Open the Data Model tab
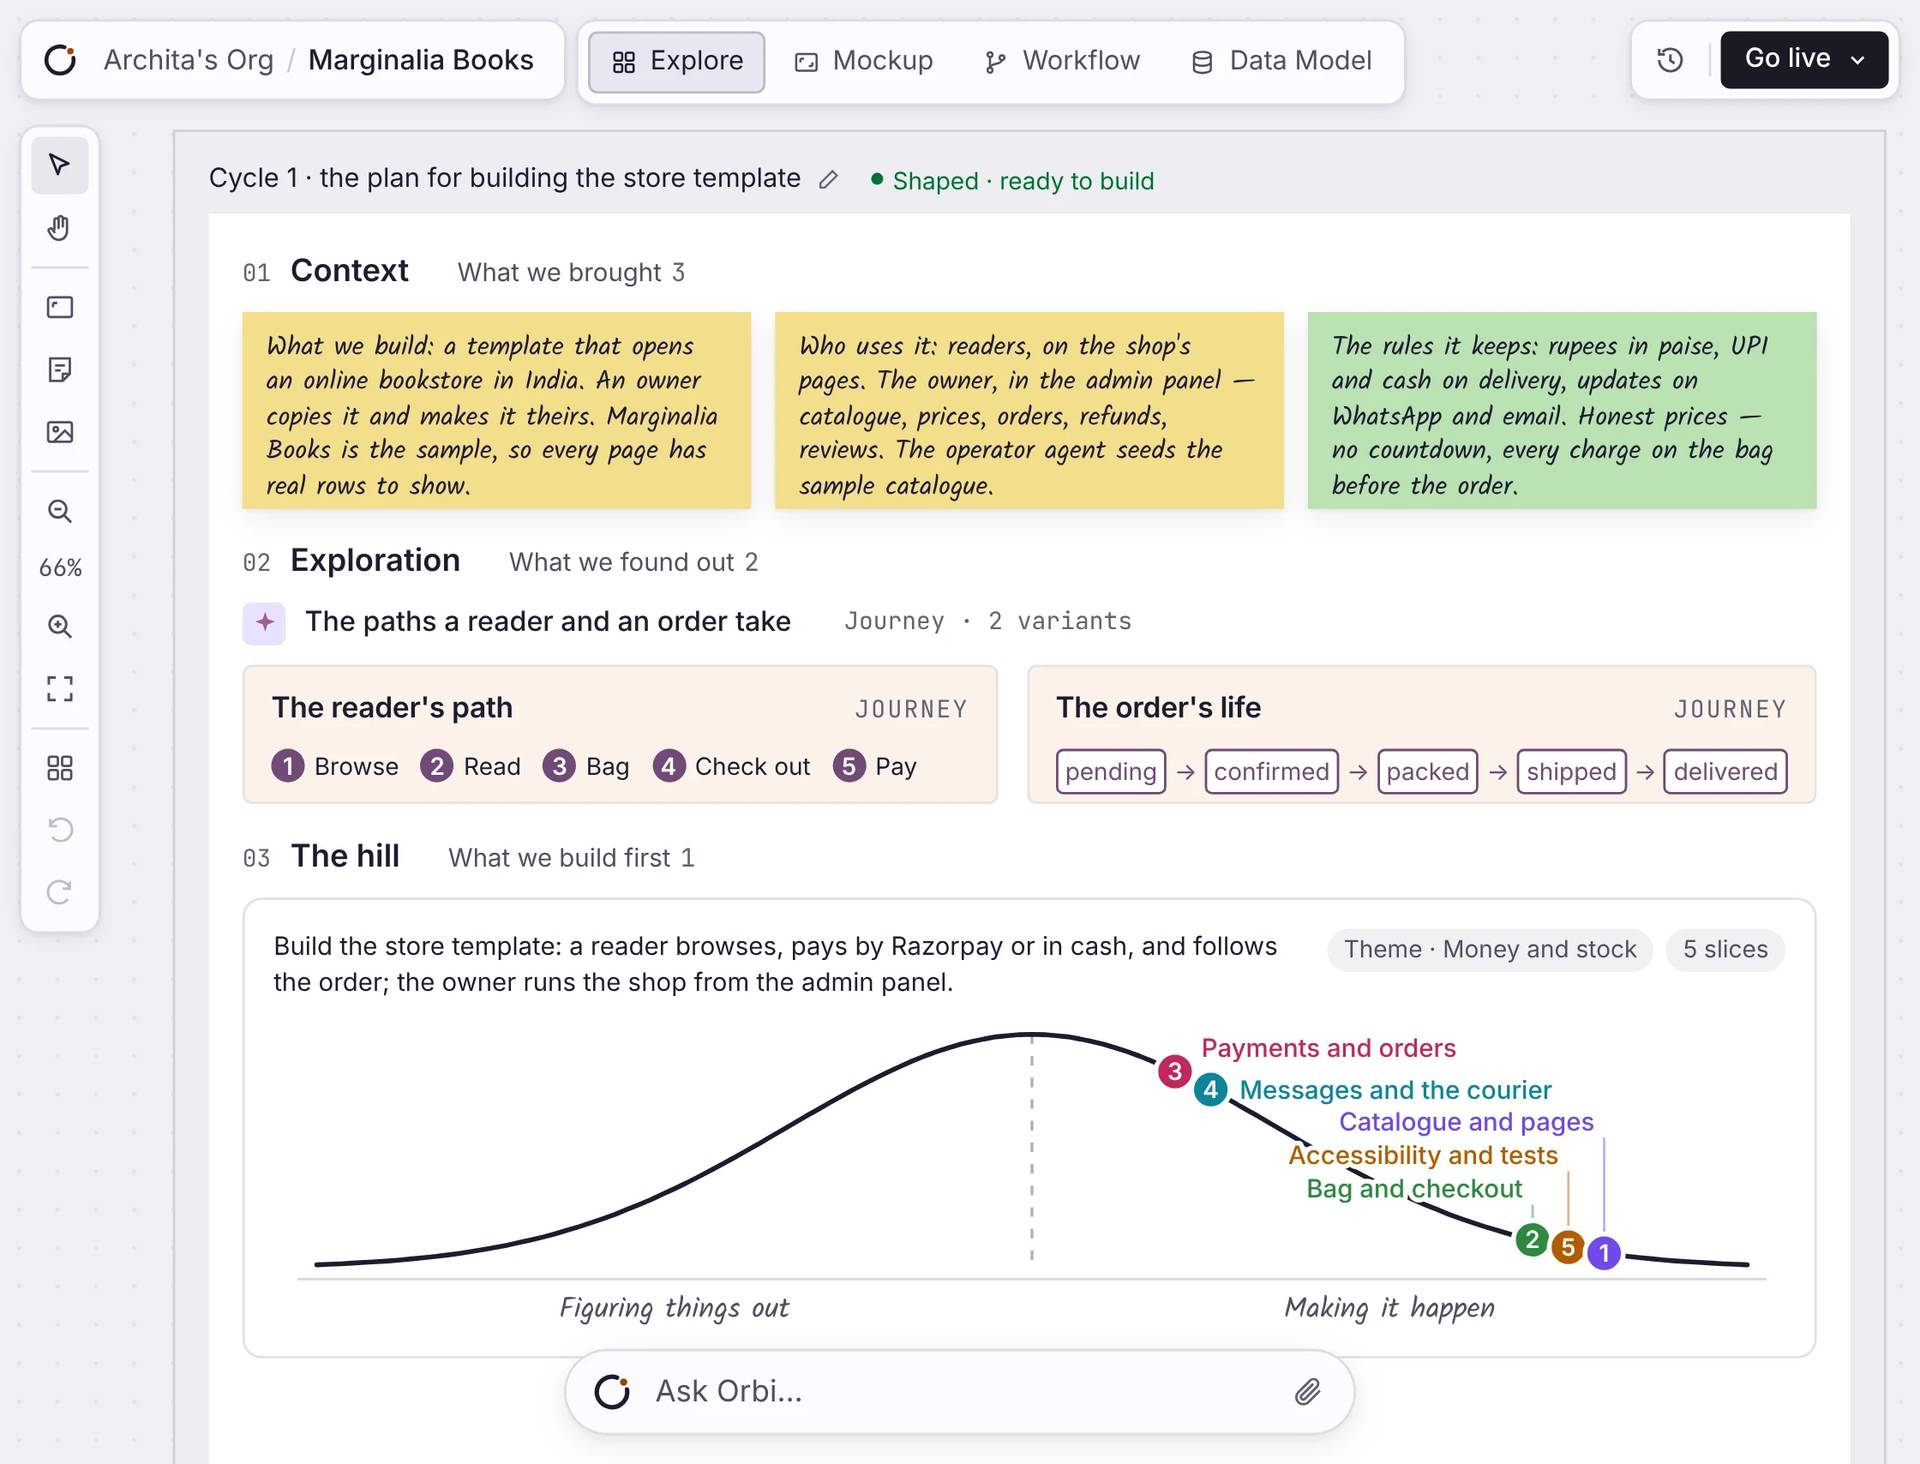The height and width of the screenshot is (1464, 1920). pyautogui.click(x=1281, y=61)
